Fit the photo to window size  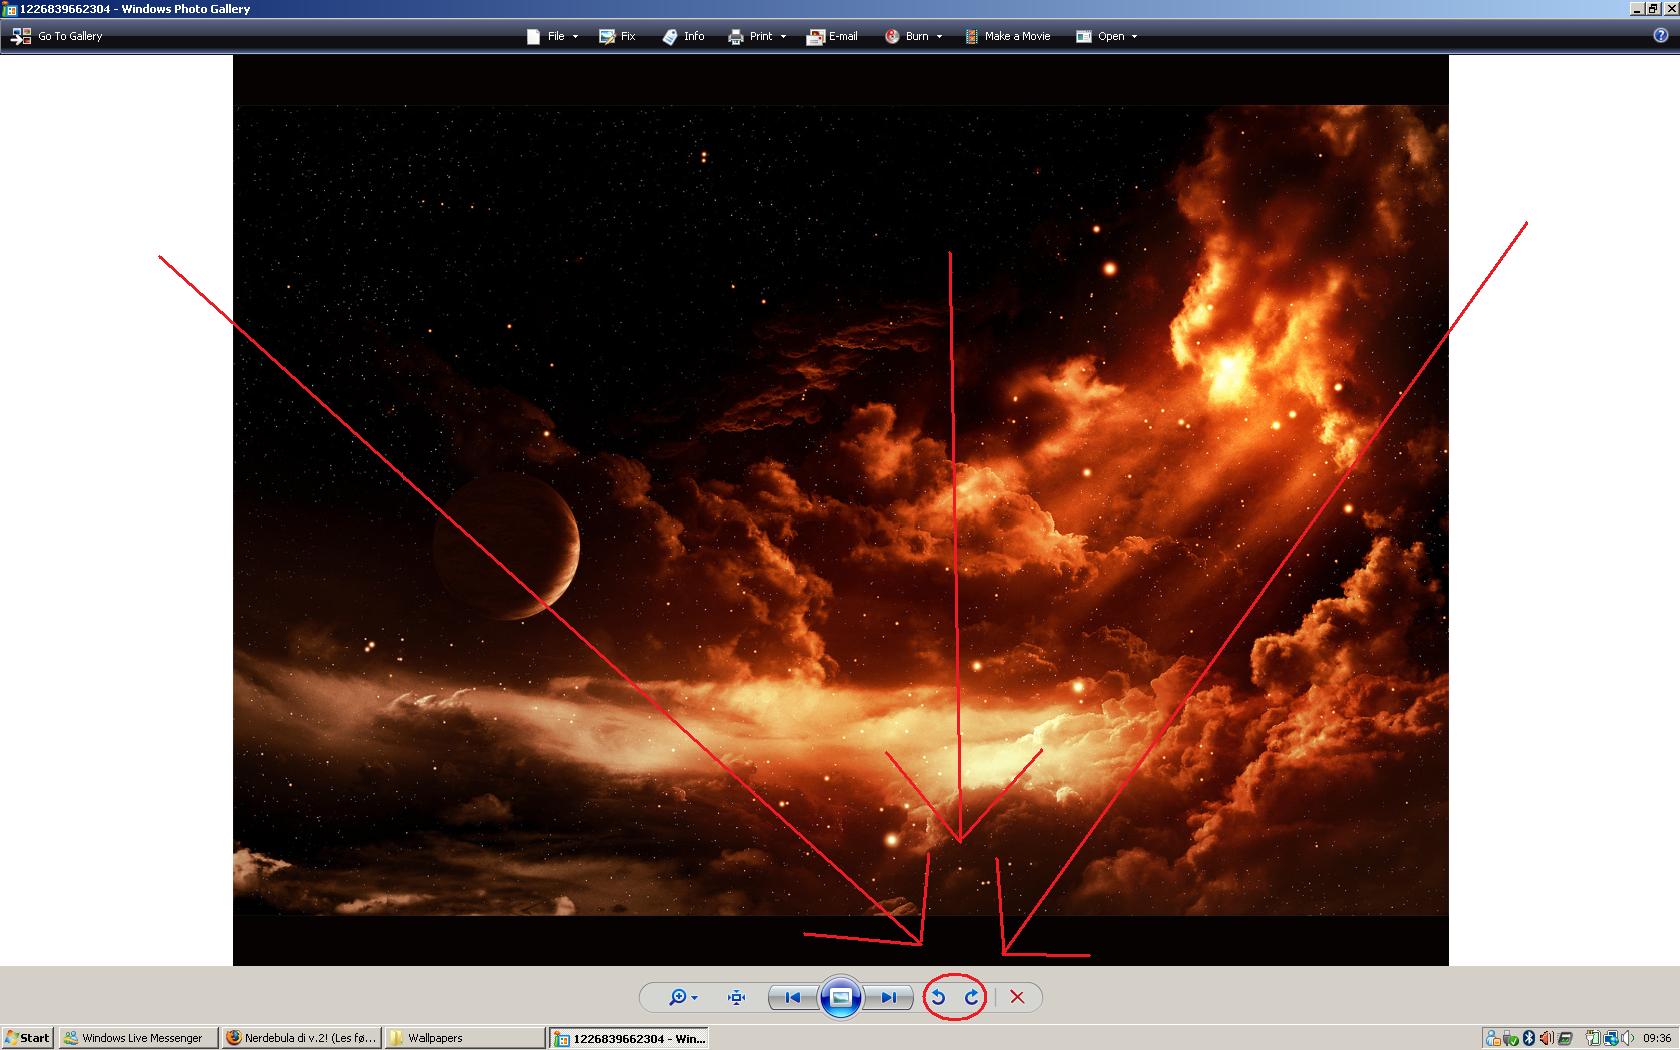coord(737,997)
